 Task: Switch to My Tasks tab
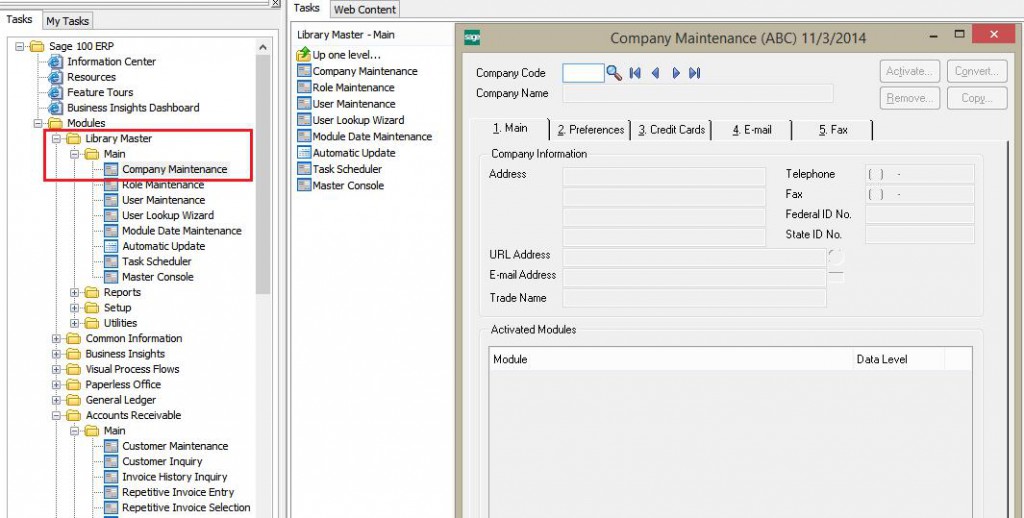[67, 21]
